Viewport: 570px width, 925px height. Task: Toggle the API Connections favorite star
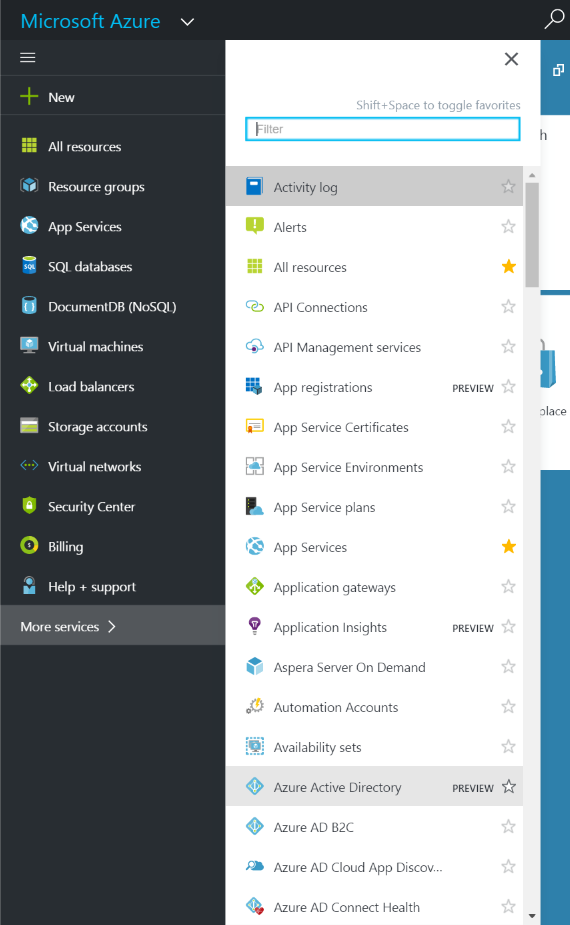pos(508,306)
